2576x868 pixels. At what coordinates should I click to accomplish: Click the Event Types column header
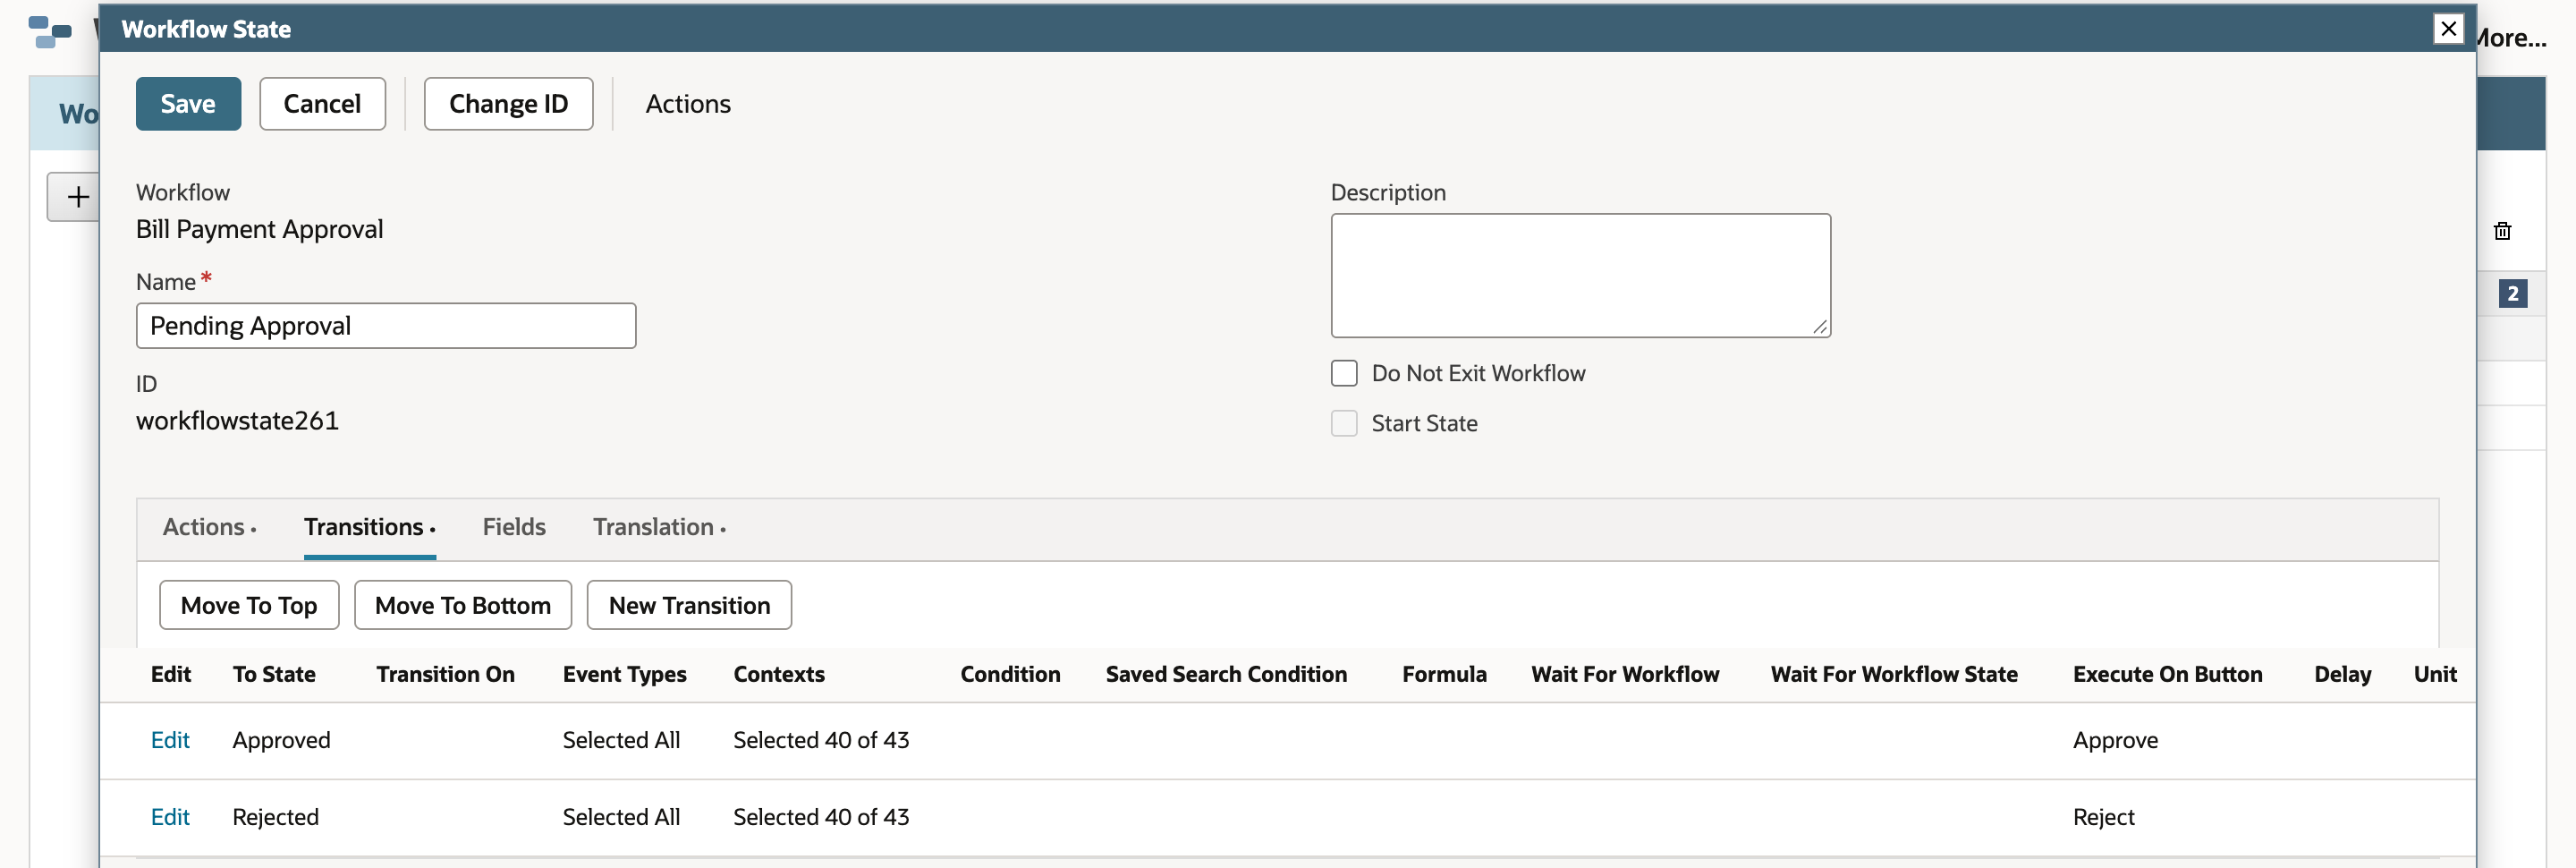624,674
